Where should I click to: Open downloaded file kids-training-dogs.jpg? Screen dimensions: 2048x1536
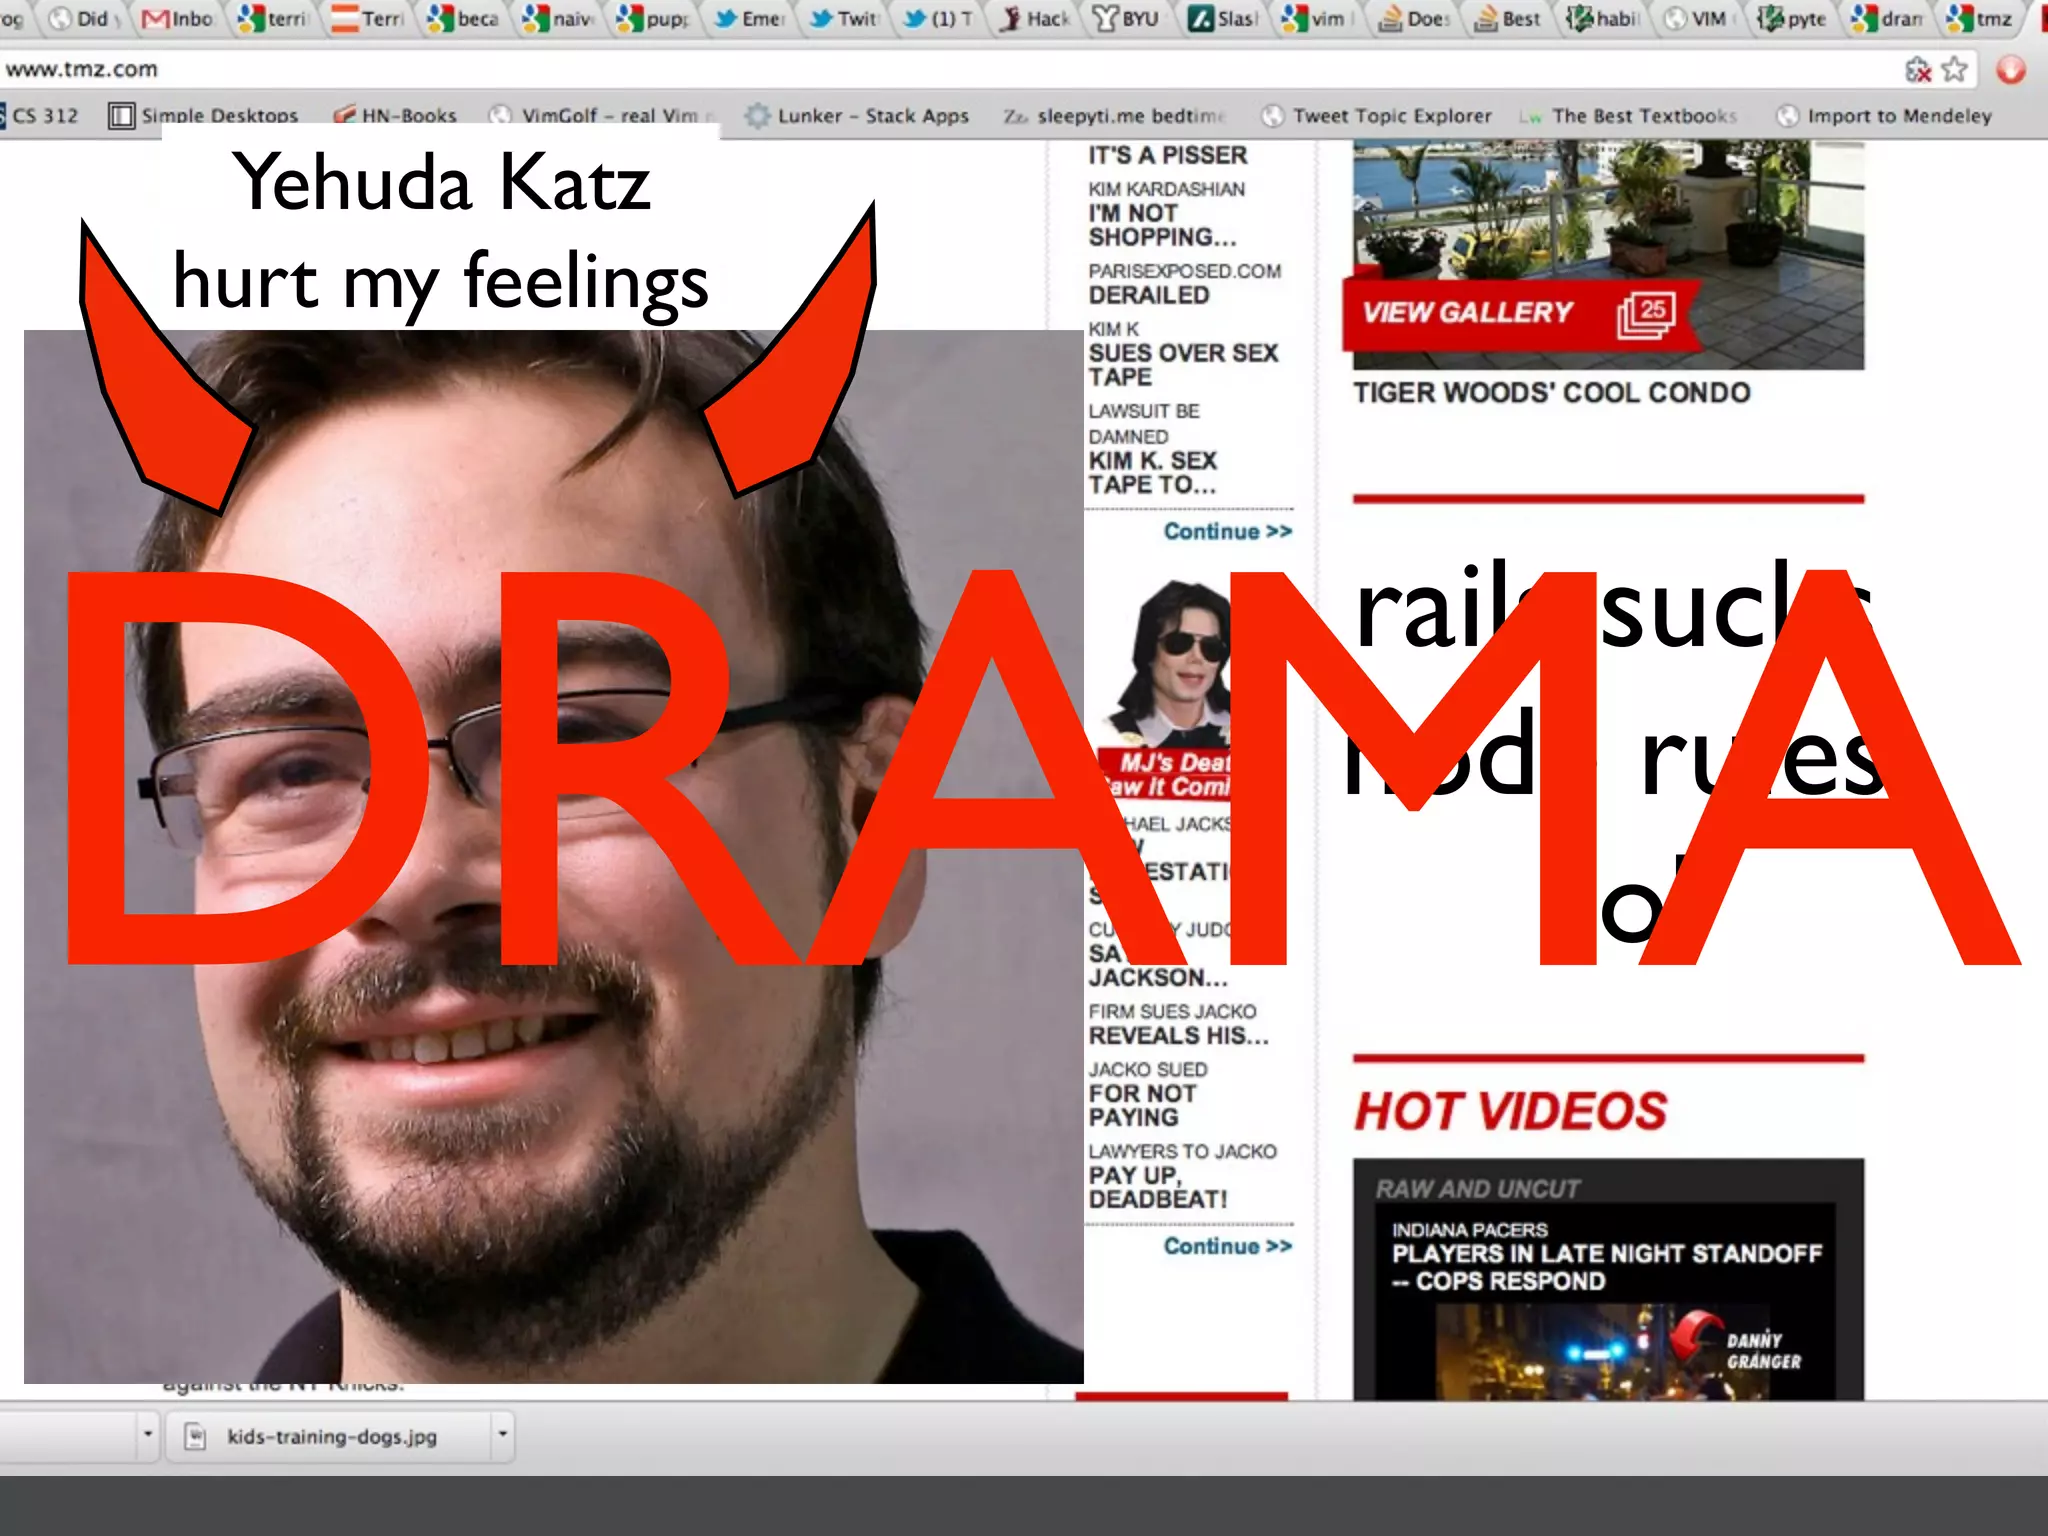(x=331, y=1437)
